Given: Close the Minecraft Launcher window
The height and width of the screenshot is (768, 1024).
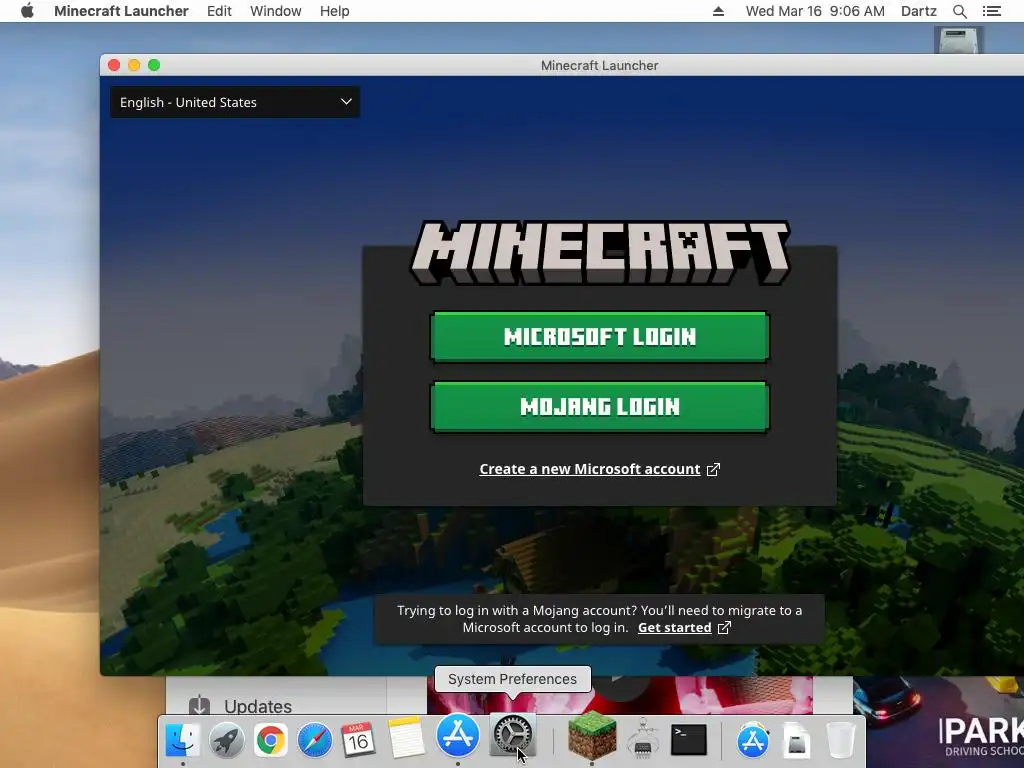Looking at the screenshot, I should pos(114,65).
